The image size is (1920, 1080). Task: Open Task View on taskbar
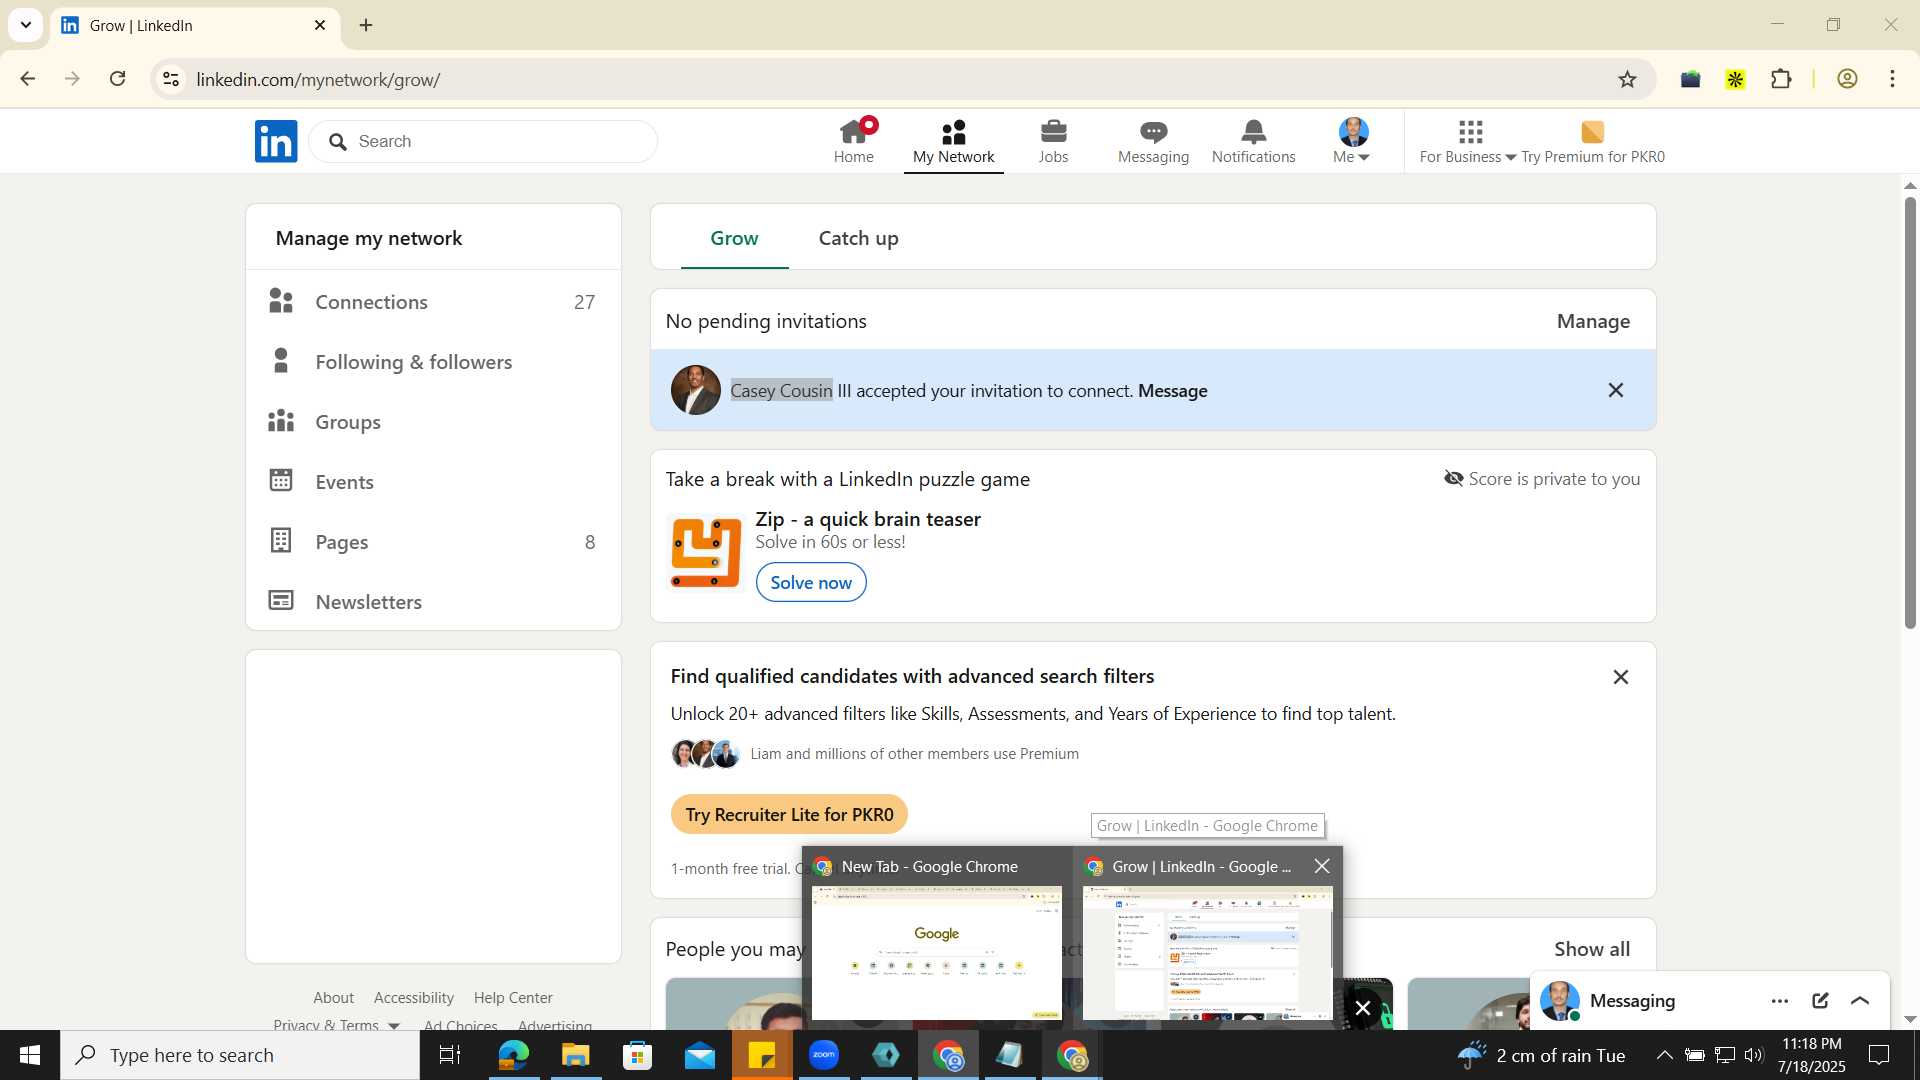tap(450, 1055)
